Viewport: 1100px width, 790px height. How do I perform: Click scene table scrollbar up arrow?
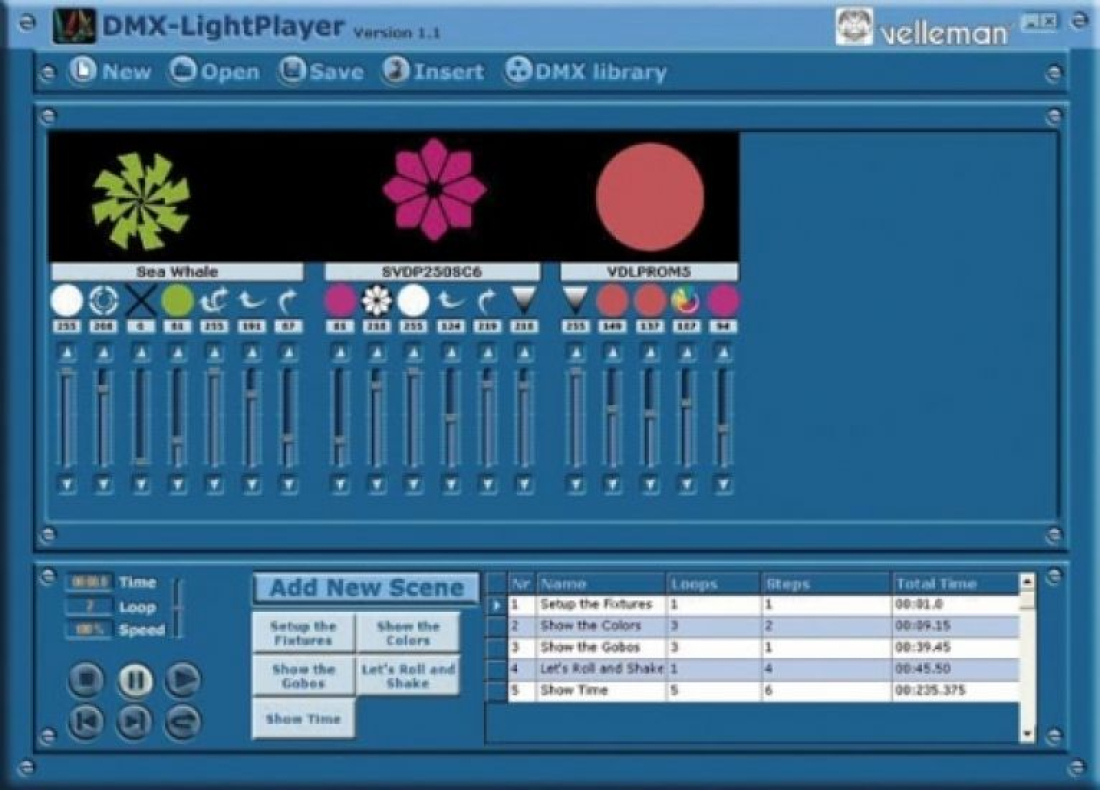1027,582
